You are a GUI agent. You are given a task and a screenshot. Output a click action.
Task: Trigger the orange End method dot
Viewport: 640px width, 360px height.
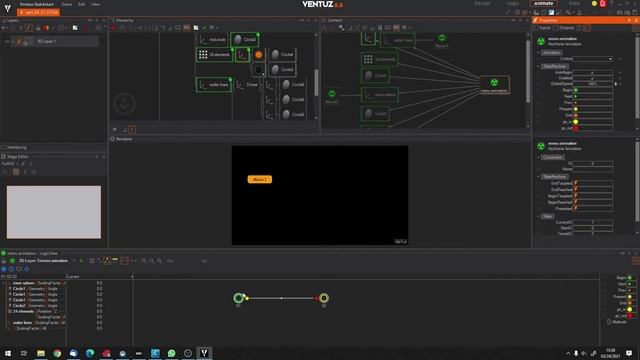(576, 116)
